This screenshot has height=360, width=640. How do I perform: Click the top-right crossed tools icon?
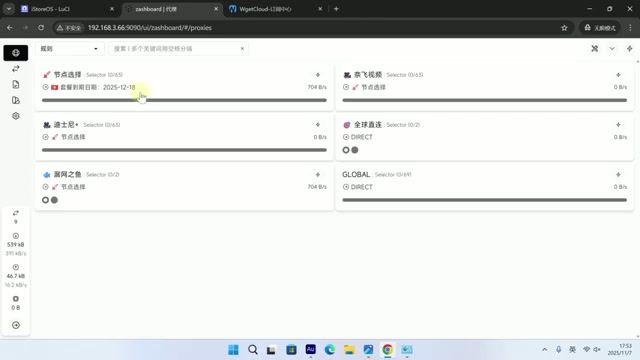point(595,49)
